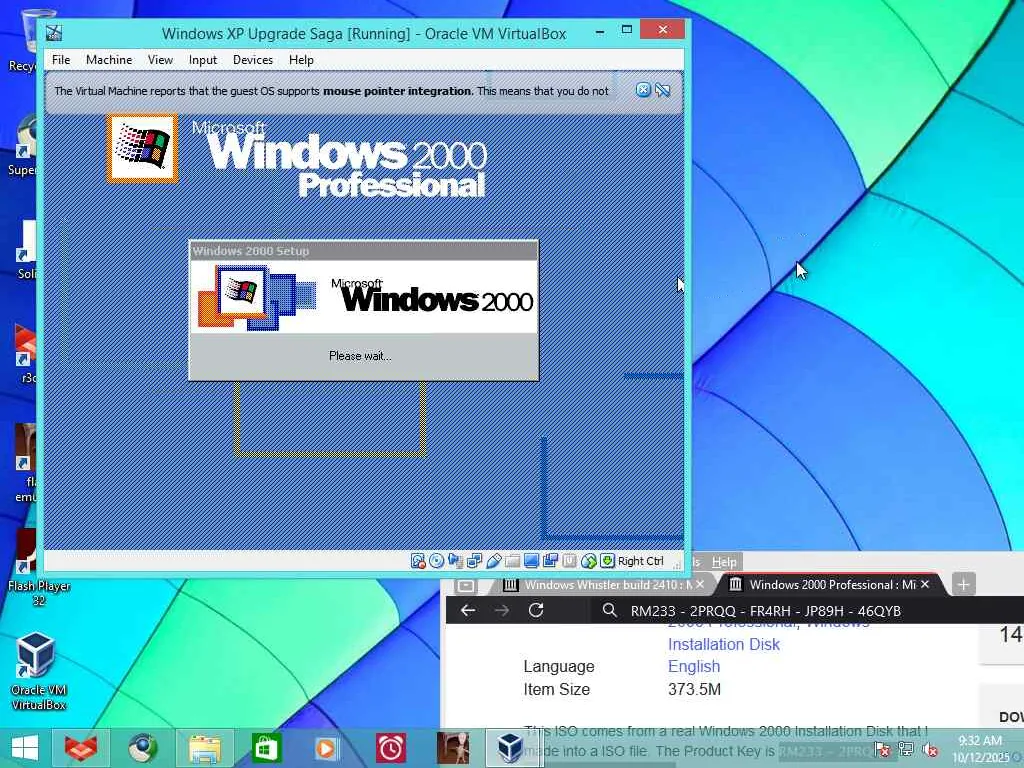Click the Windows 2000 Setup dialog title
Image resolution: width=1024 pixels, height=768 pixels.
point(251,251)
